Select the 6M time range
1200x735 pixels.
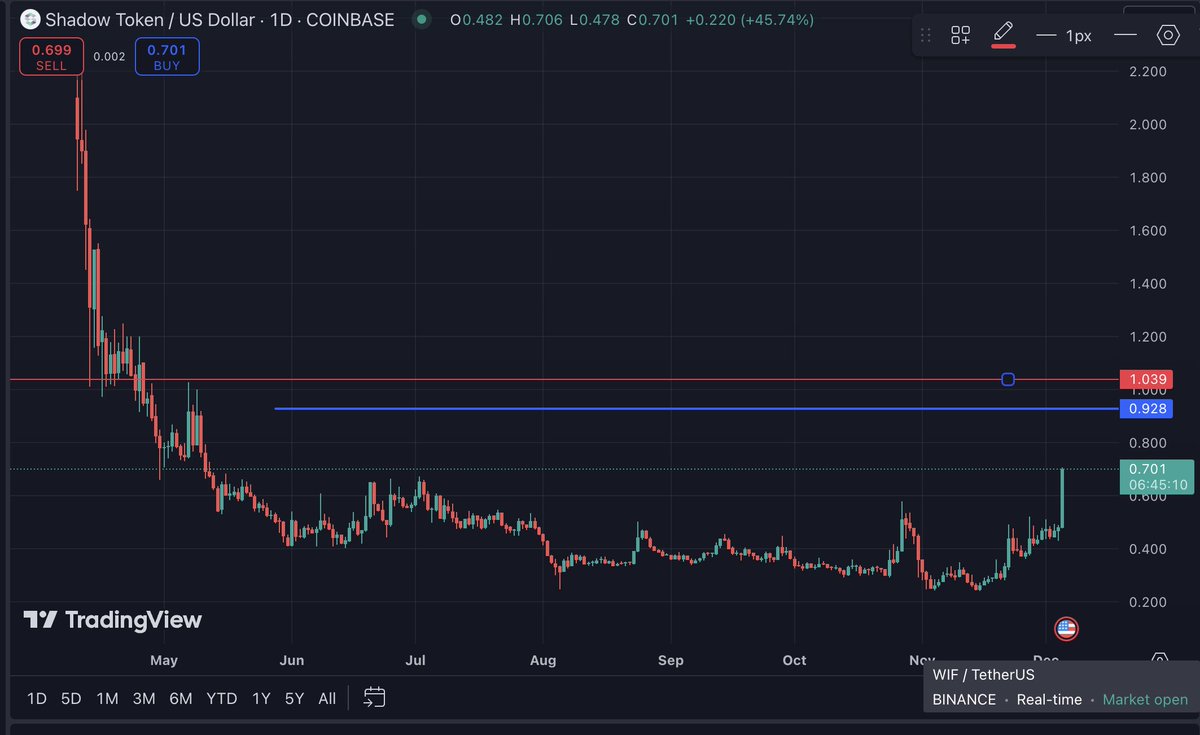coord(181,699)
